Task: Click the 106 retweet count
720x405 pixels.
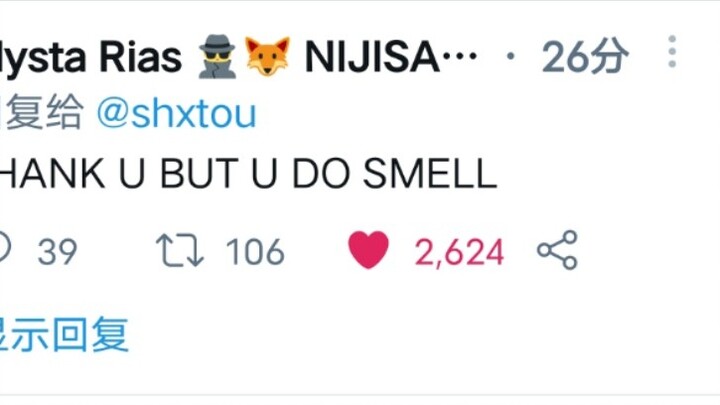Action: [x=255, y=252]
